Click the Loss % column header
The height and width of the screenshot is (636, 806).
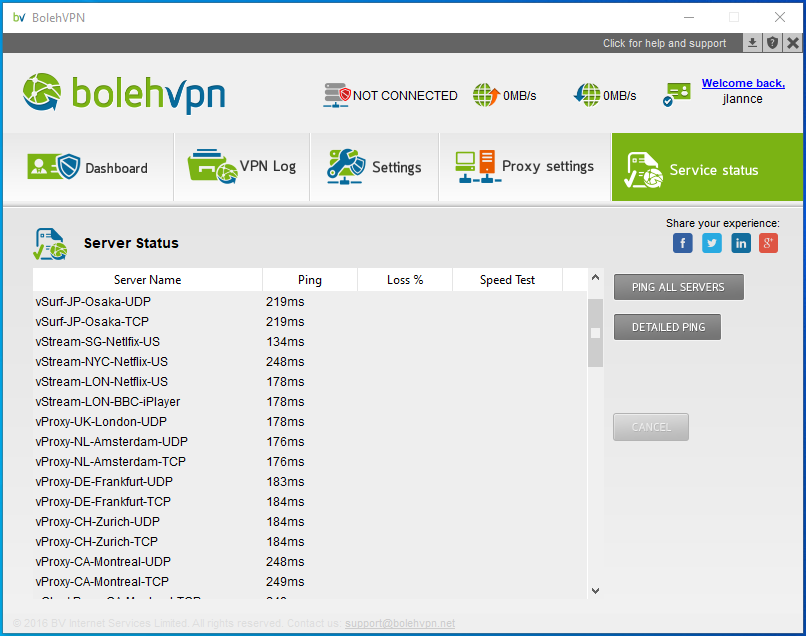coord(405,280)
